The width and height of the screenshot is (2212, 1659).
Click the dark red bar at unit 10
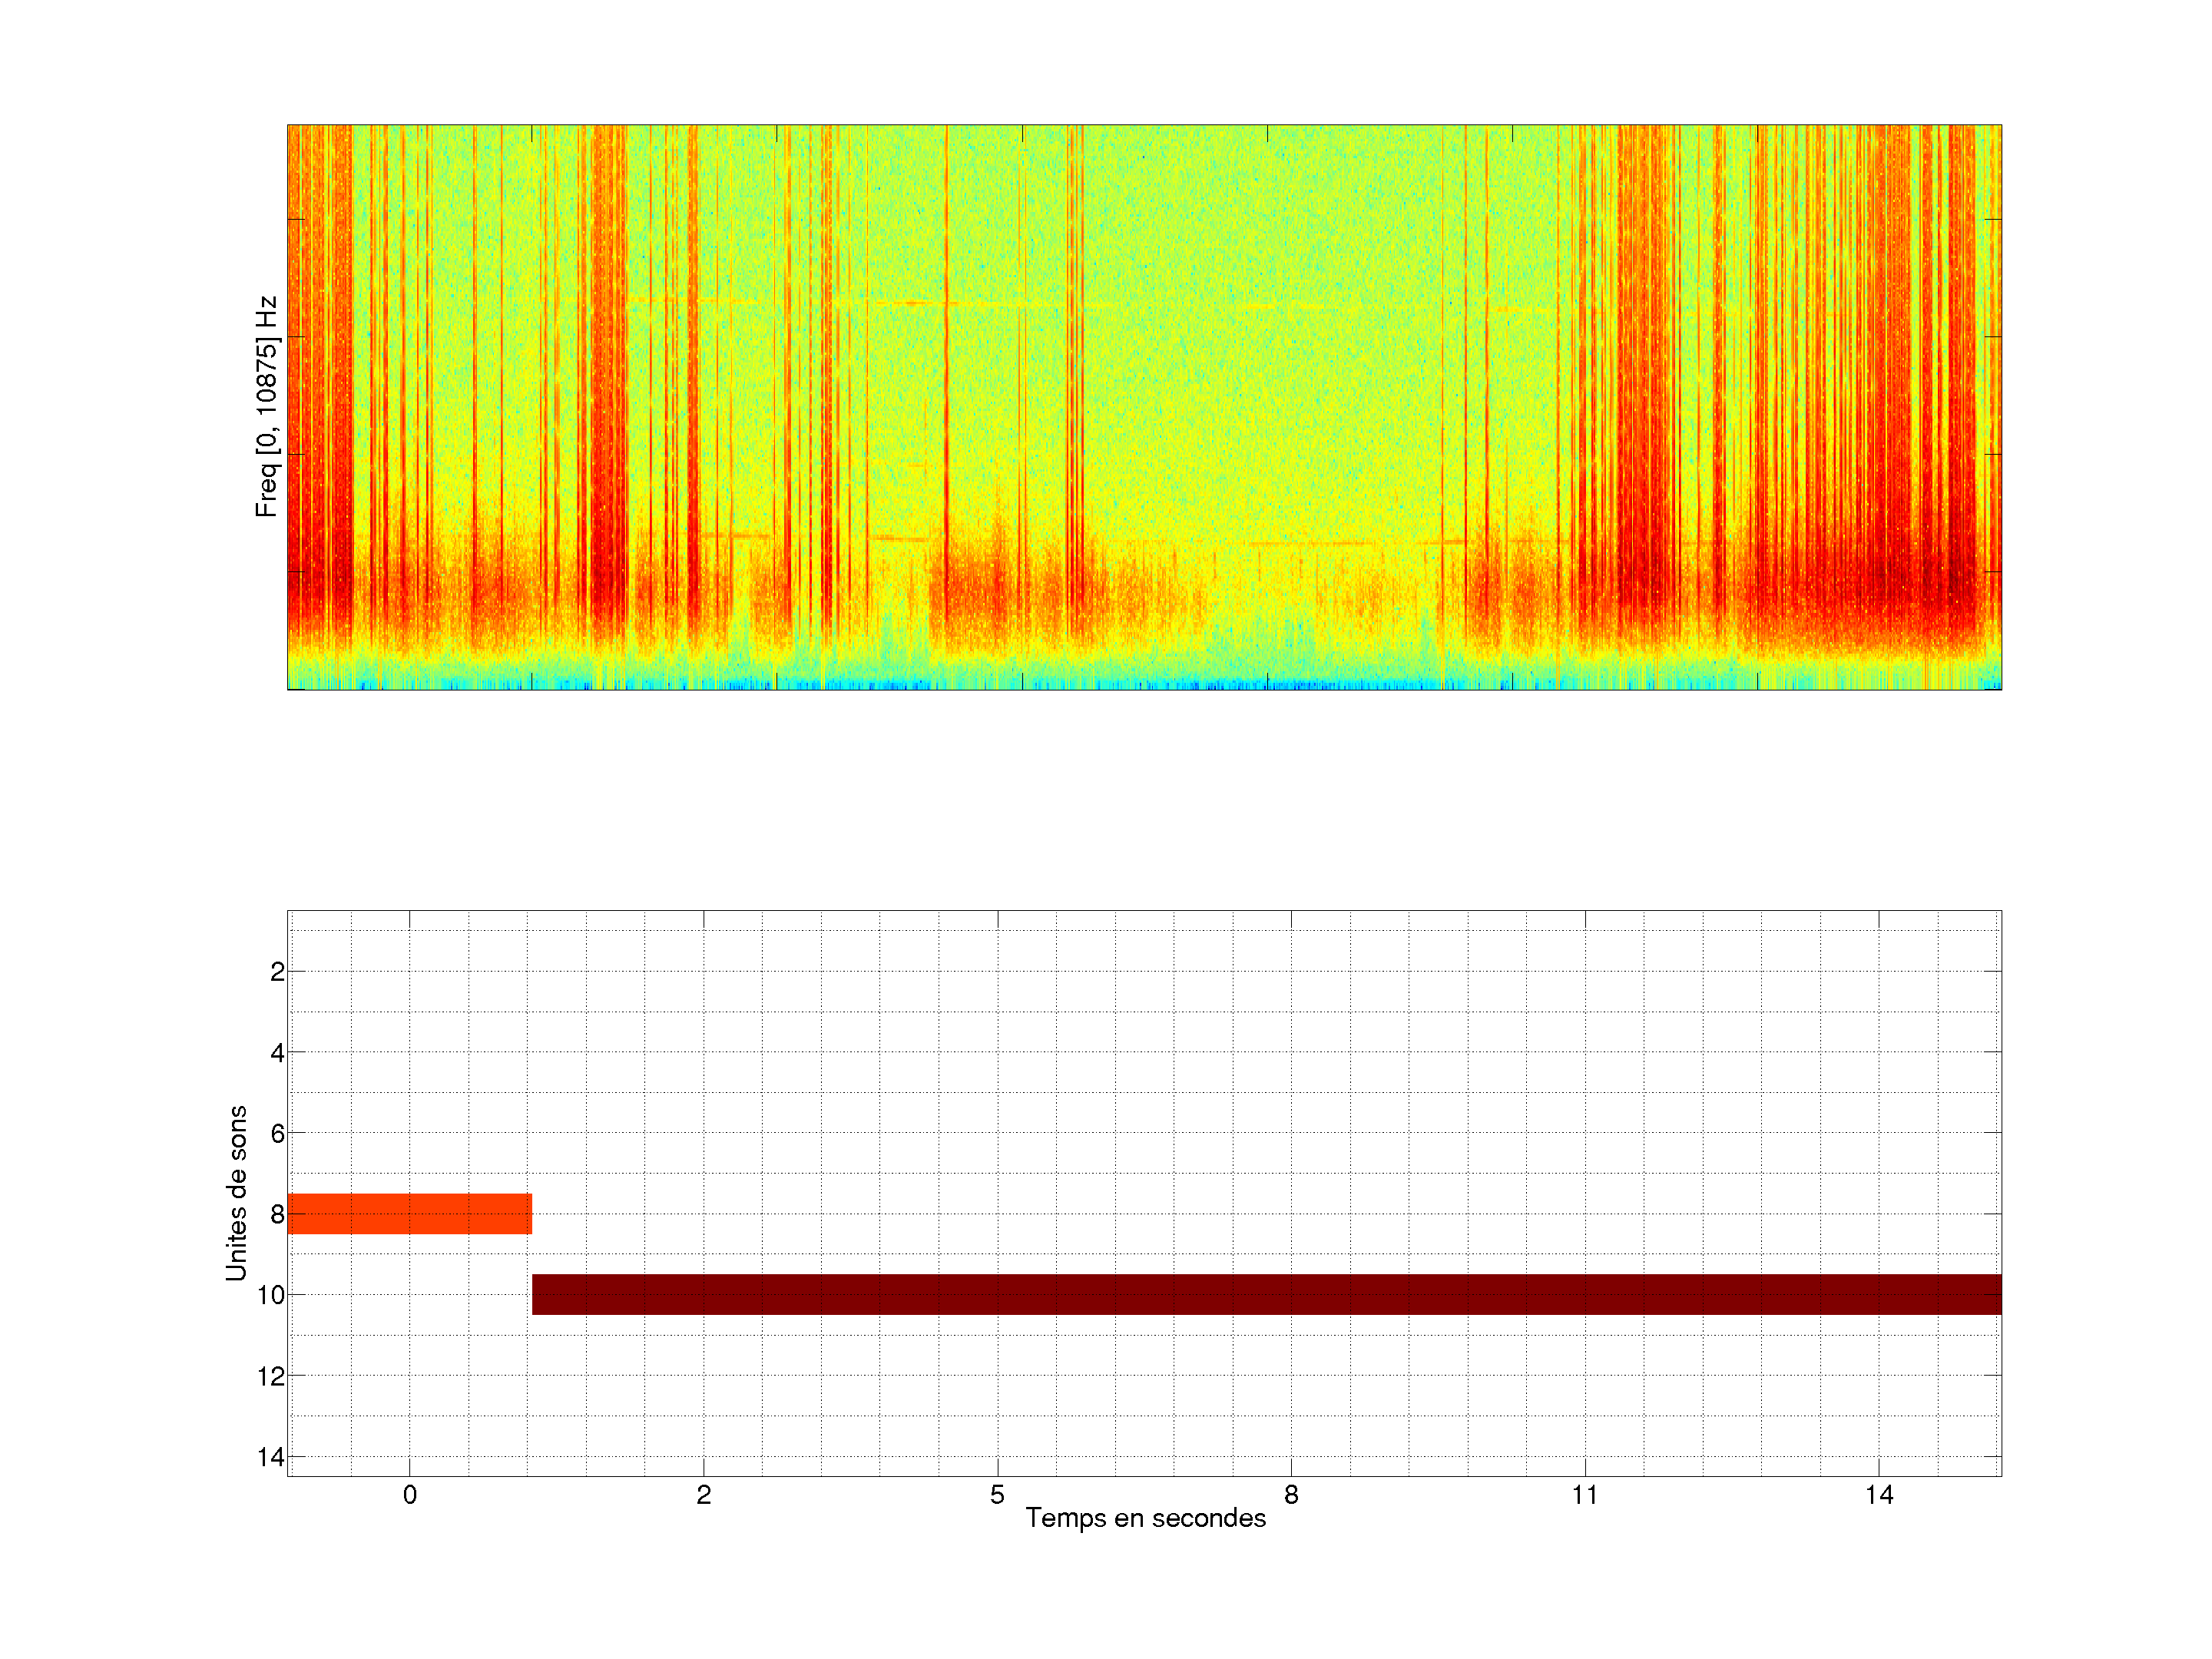[1266, 1294]
